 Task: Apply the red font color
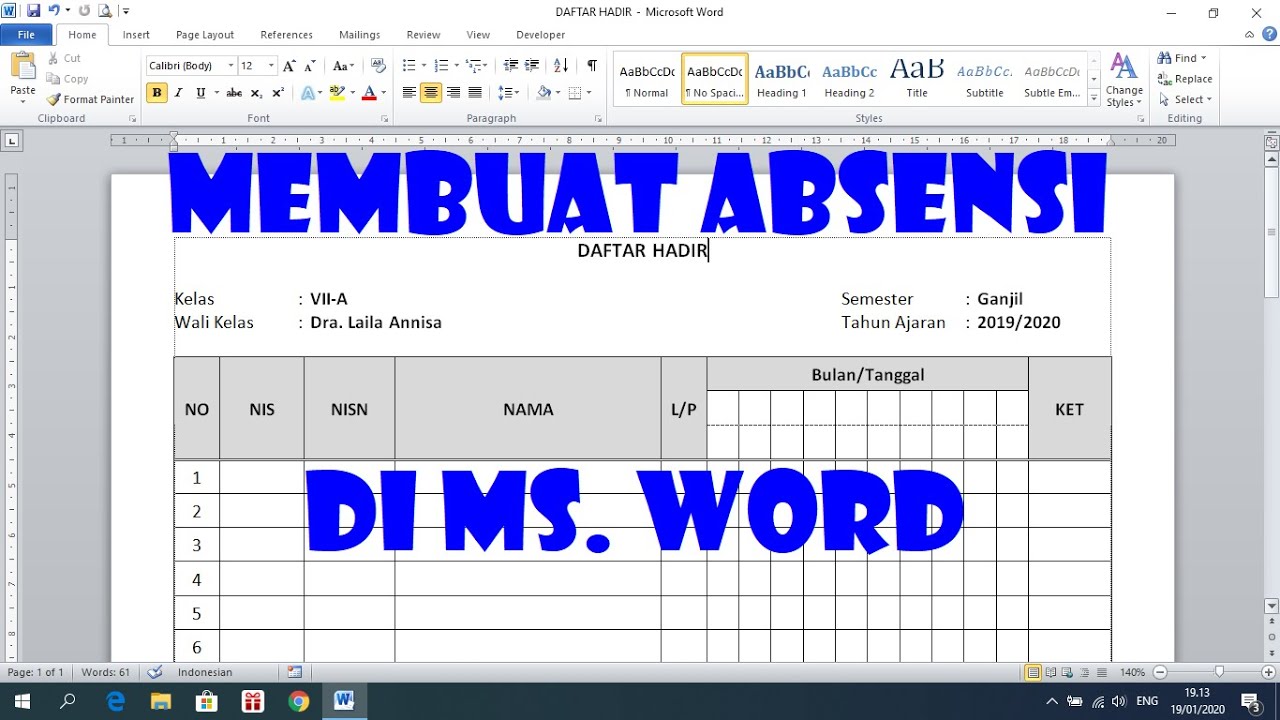(368, 93)
